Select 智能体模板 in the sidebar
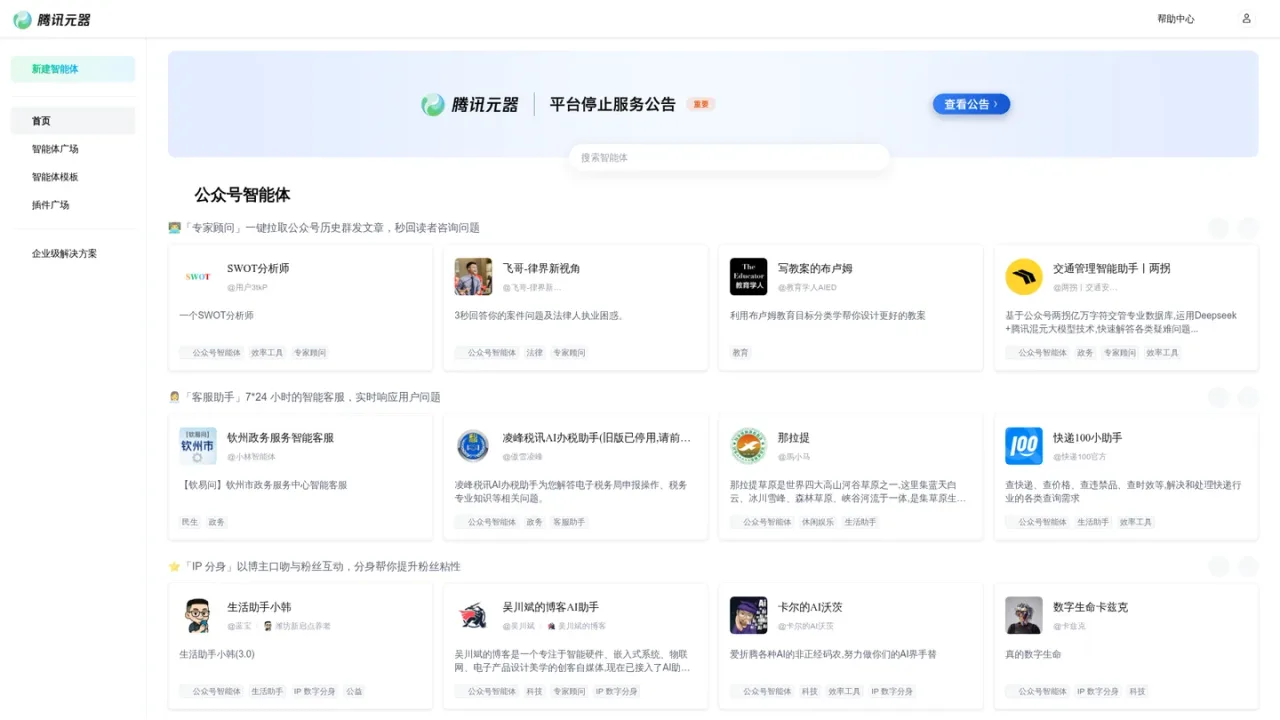Viewport: 1280px width, 720px height. coord(73,177)
